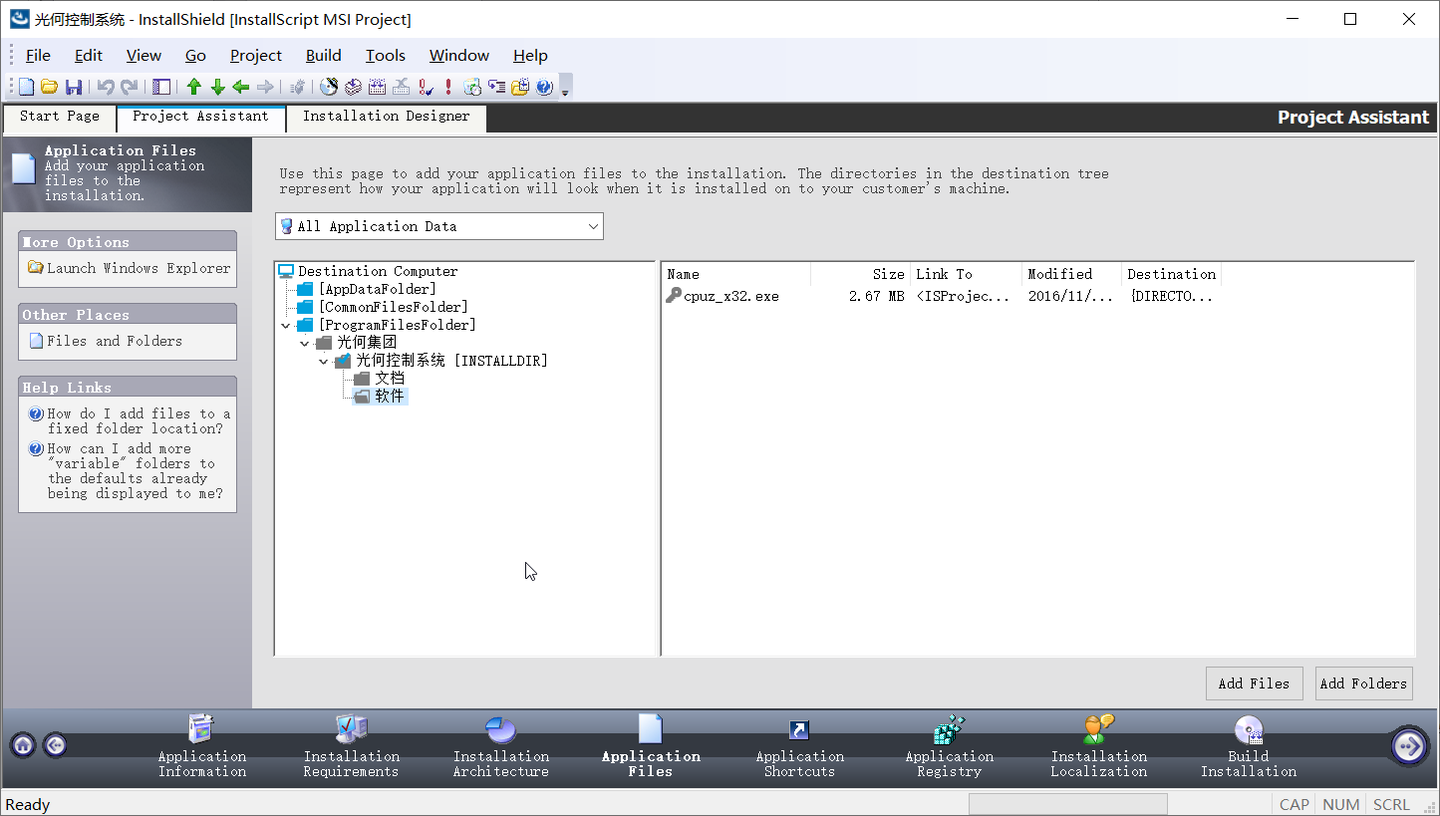Image resolution: width=1440 pixels, height=816 pixels.
Task: Click the Add Files button
Action: tap(1254, 683)
